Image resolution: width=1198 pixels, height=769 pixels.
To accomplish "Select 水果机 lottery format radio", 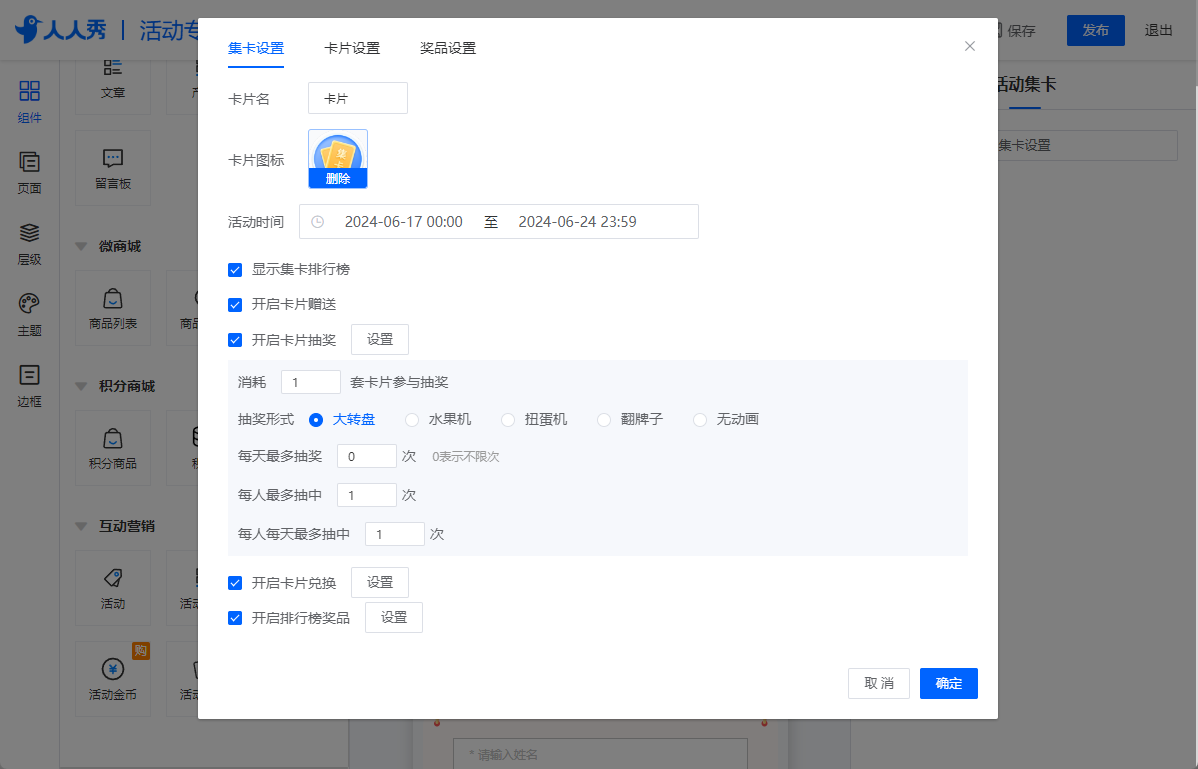I will pyautogui.click(x=412, y=419).
